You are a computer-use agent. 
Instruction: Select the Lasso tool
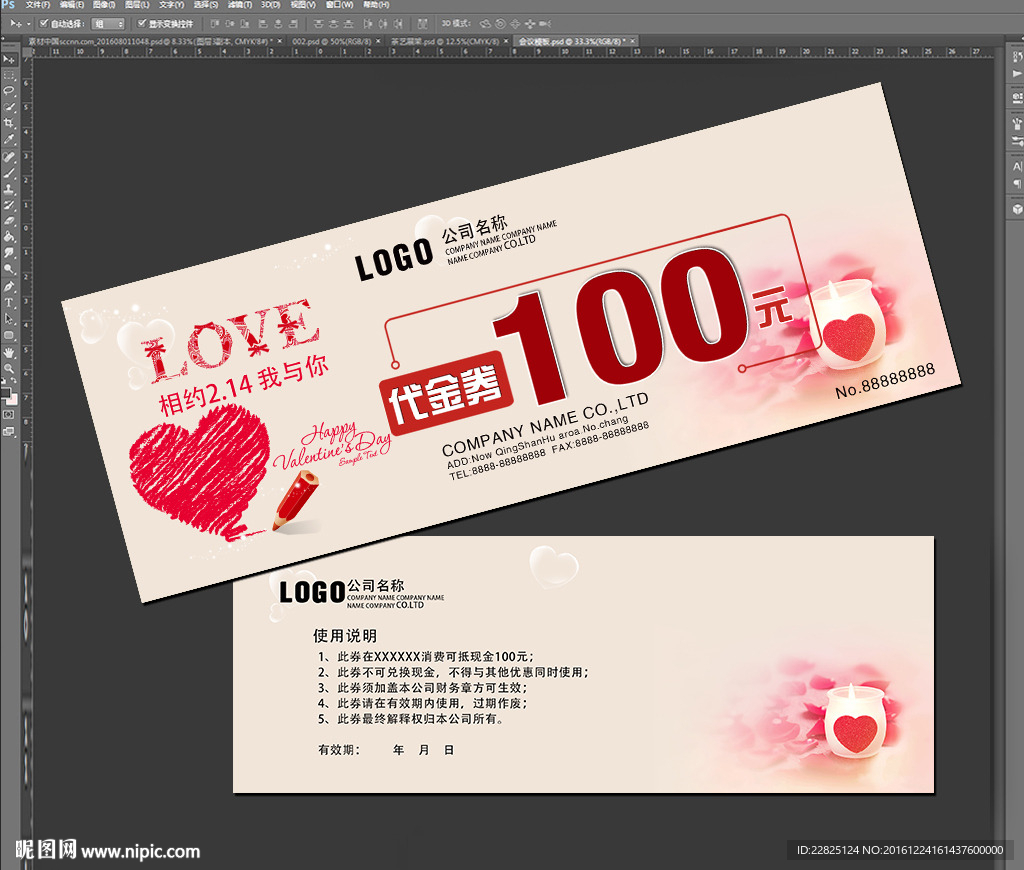click(9, 90)
